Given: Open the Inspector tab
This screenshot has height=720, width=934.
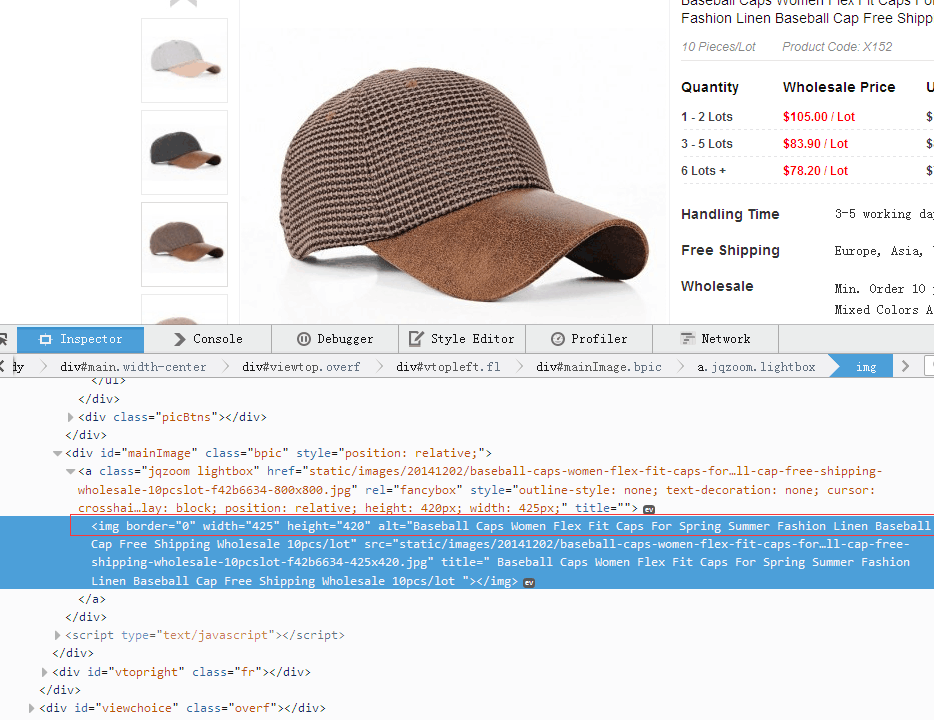Looking at the screenshot, I should (80, 339).
